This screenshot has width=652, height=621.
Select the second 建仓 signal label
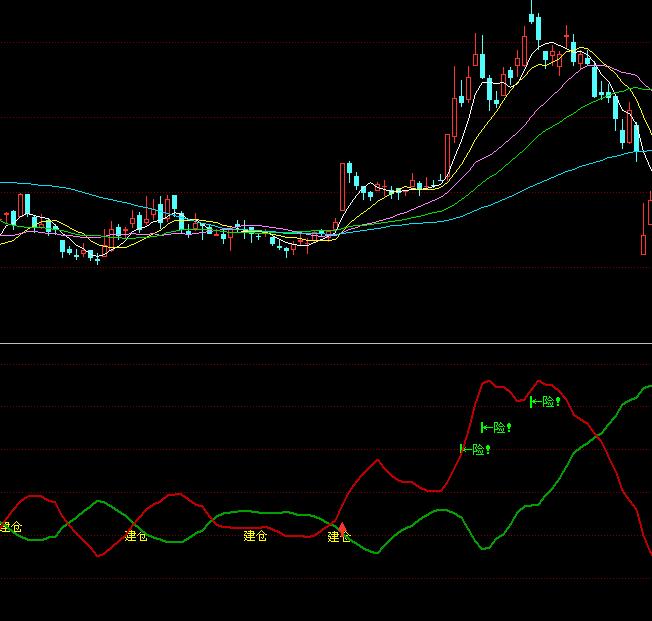coord(136,537)
